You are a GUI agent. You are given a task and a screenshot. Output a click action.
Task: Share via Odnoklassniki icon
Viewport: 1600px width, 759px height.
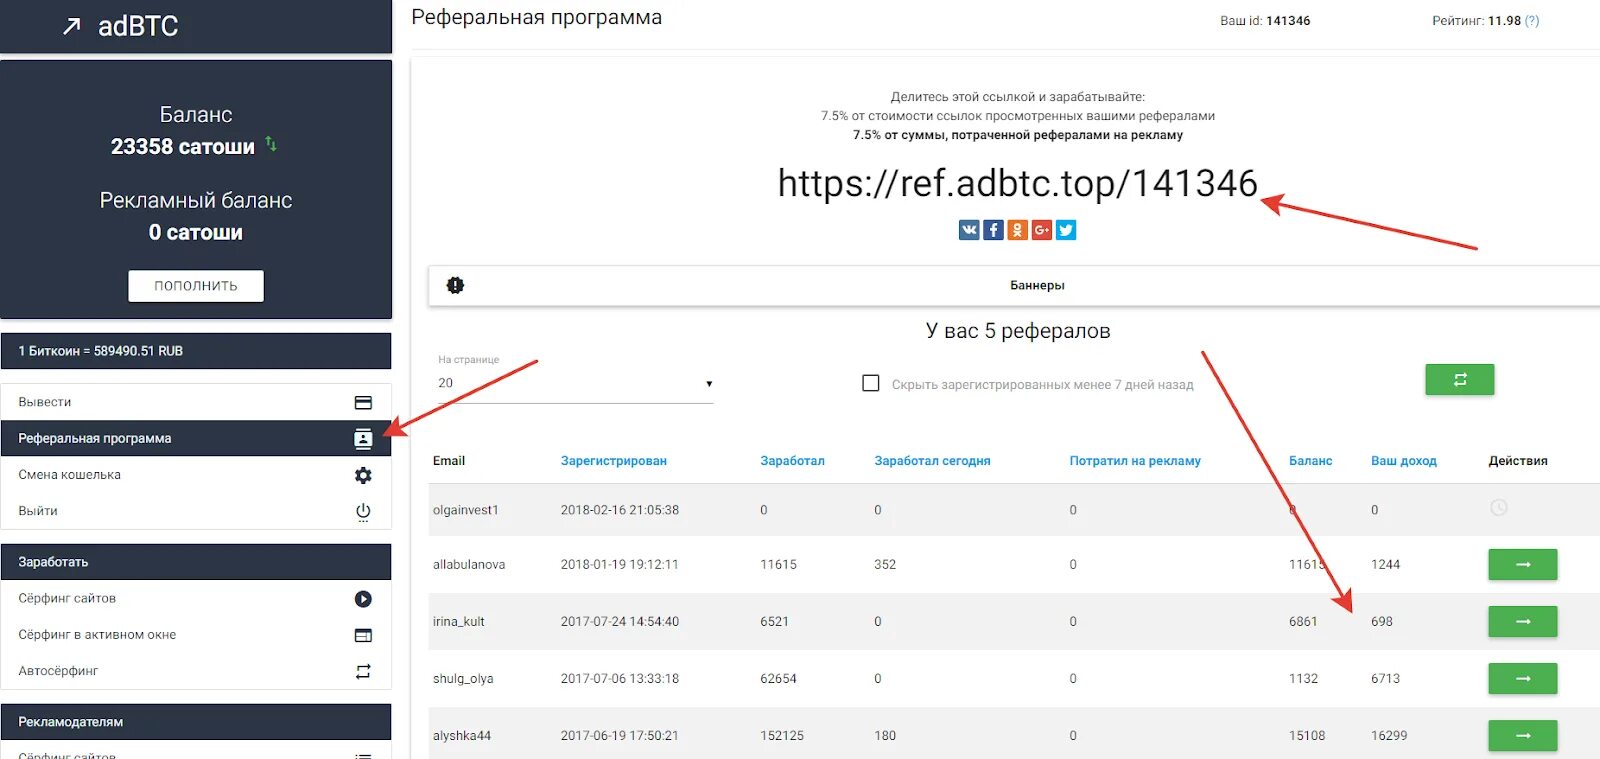tap(1017, 230)
